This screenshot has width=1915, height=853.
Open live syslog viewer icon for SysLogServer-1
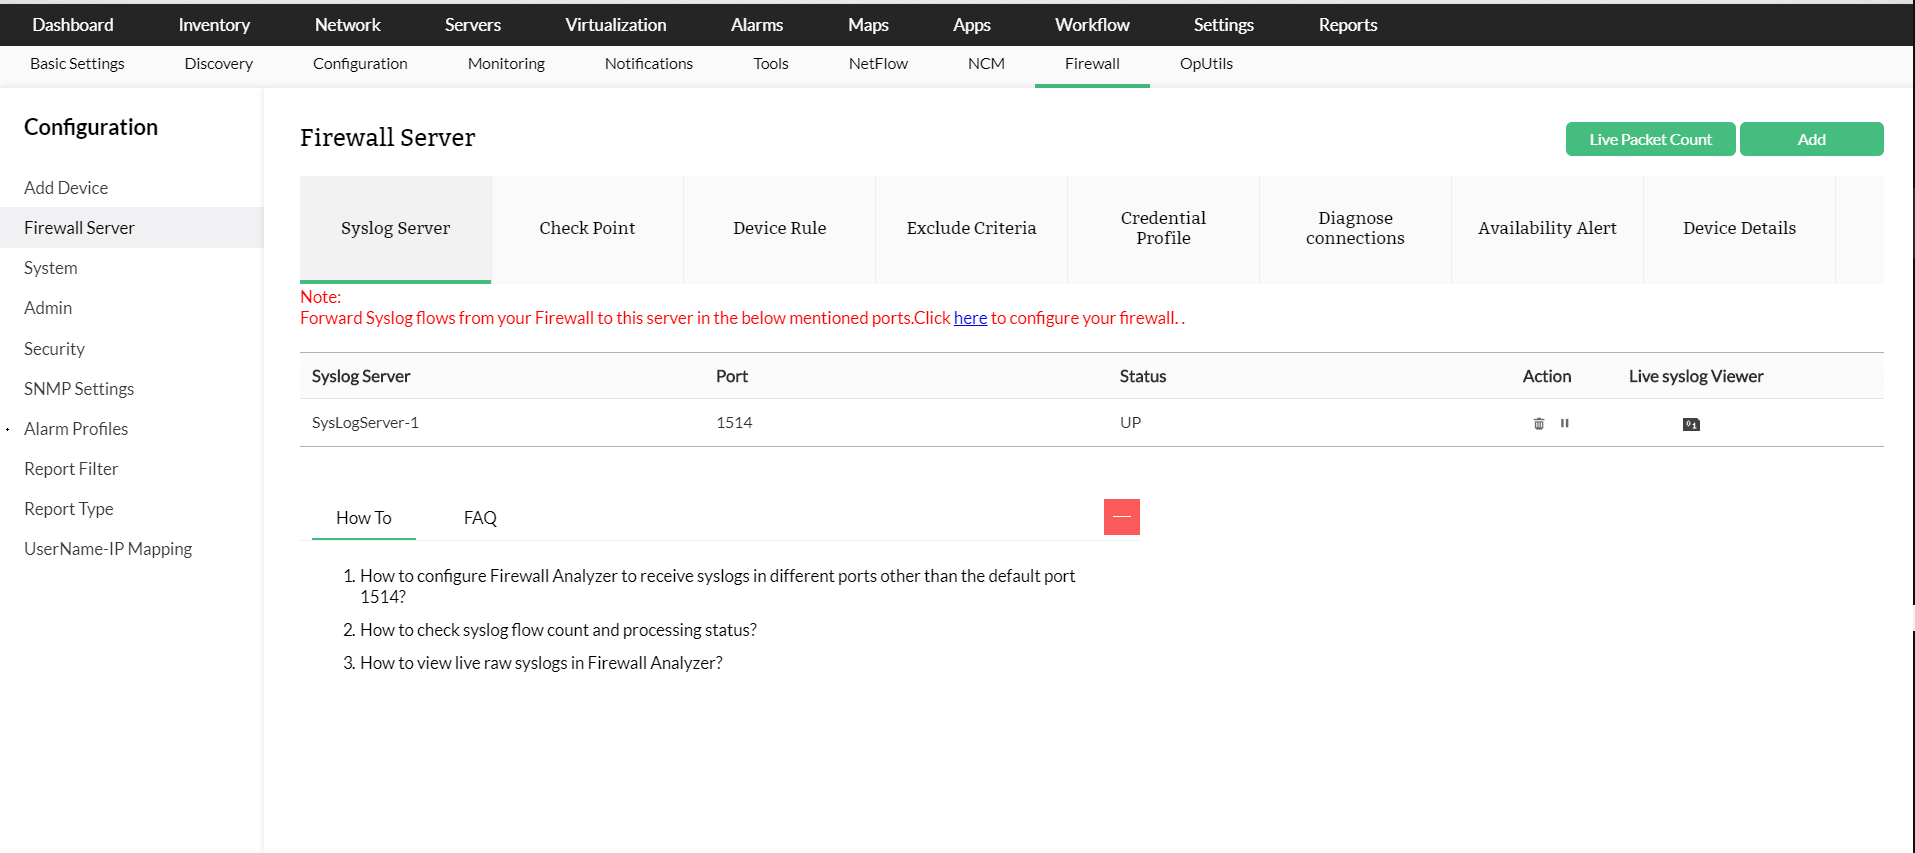1691,424
